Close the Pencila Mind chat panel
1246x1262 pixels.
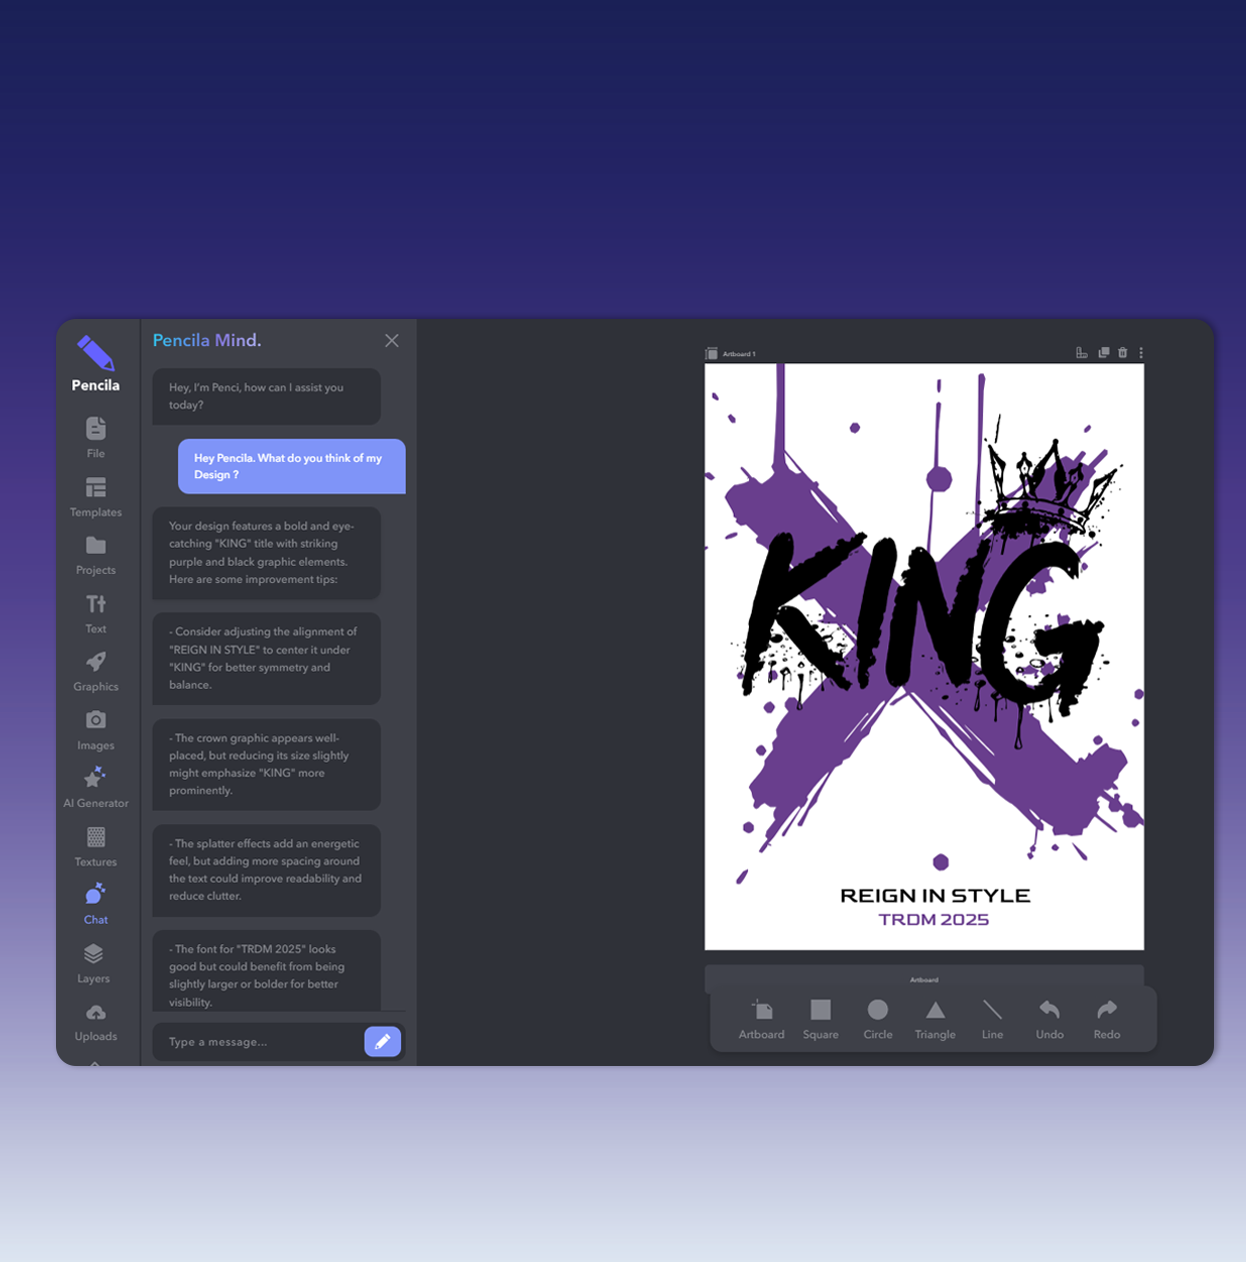click(x=391, y=340)
